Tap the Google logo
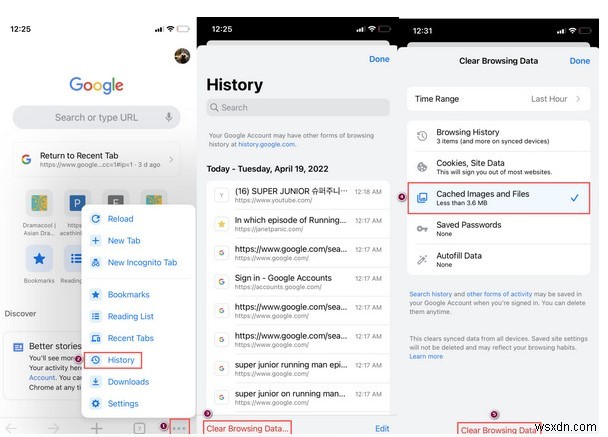The height and width of the screenshot is (437, 608). 97,85
